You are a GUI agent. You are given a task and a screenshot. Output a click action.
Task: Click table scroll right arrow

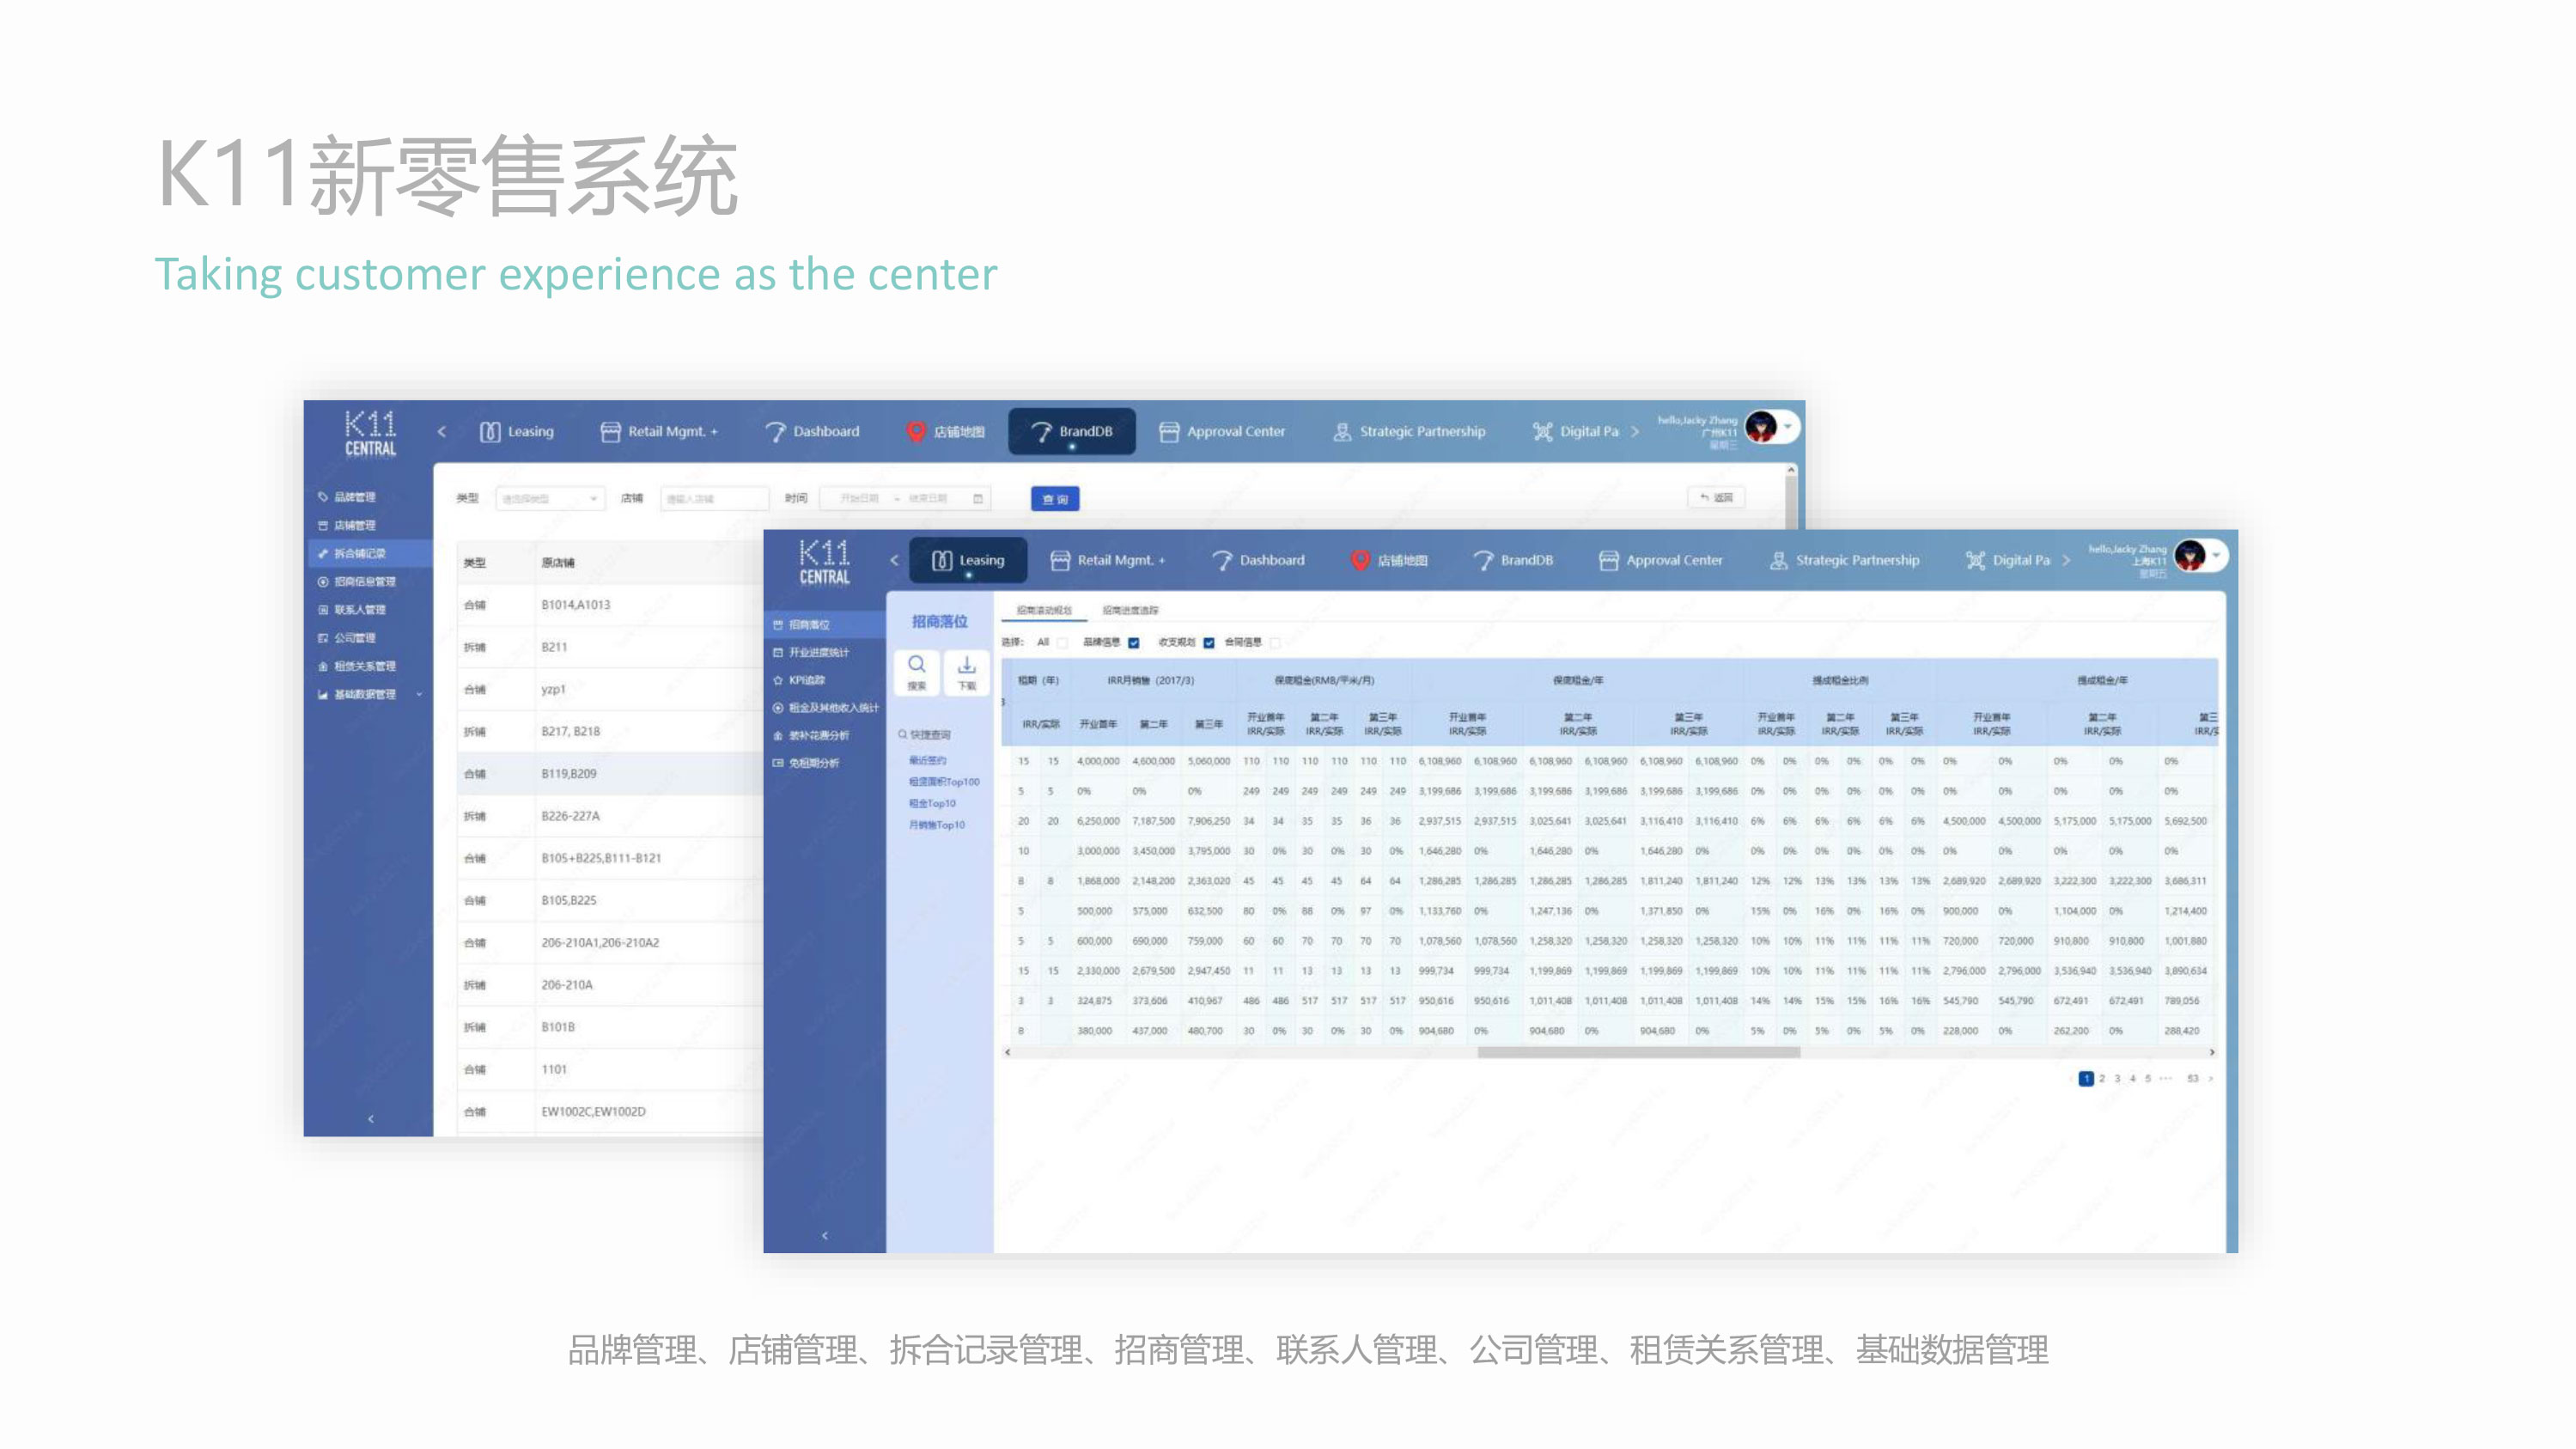(x=2212, y=1052)
